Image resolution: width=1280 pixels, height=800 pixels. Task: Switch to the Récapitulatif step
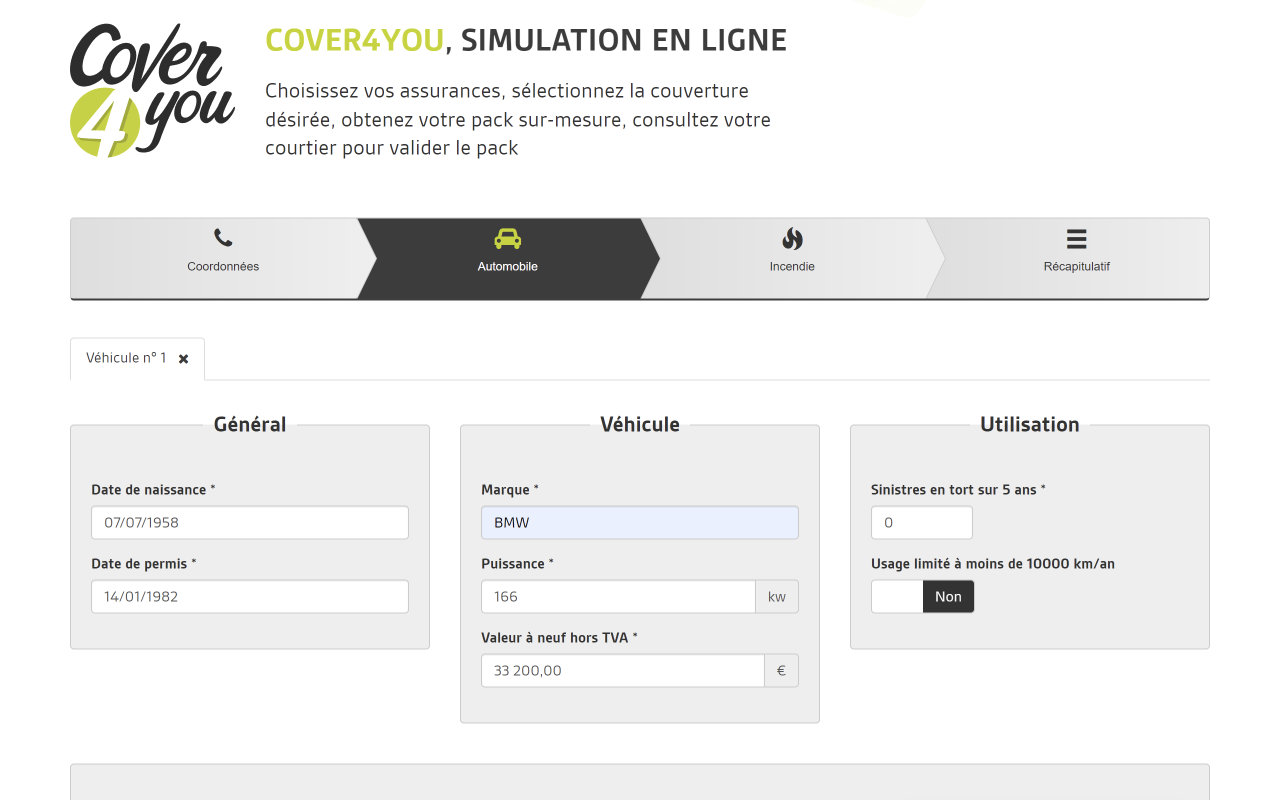tap(1076, 266)
